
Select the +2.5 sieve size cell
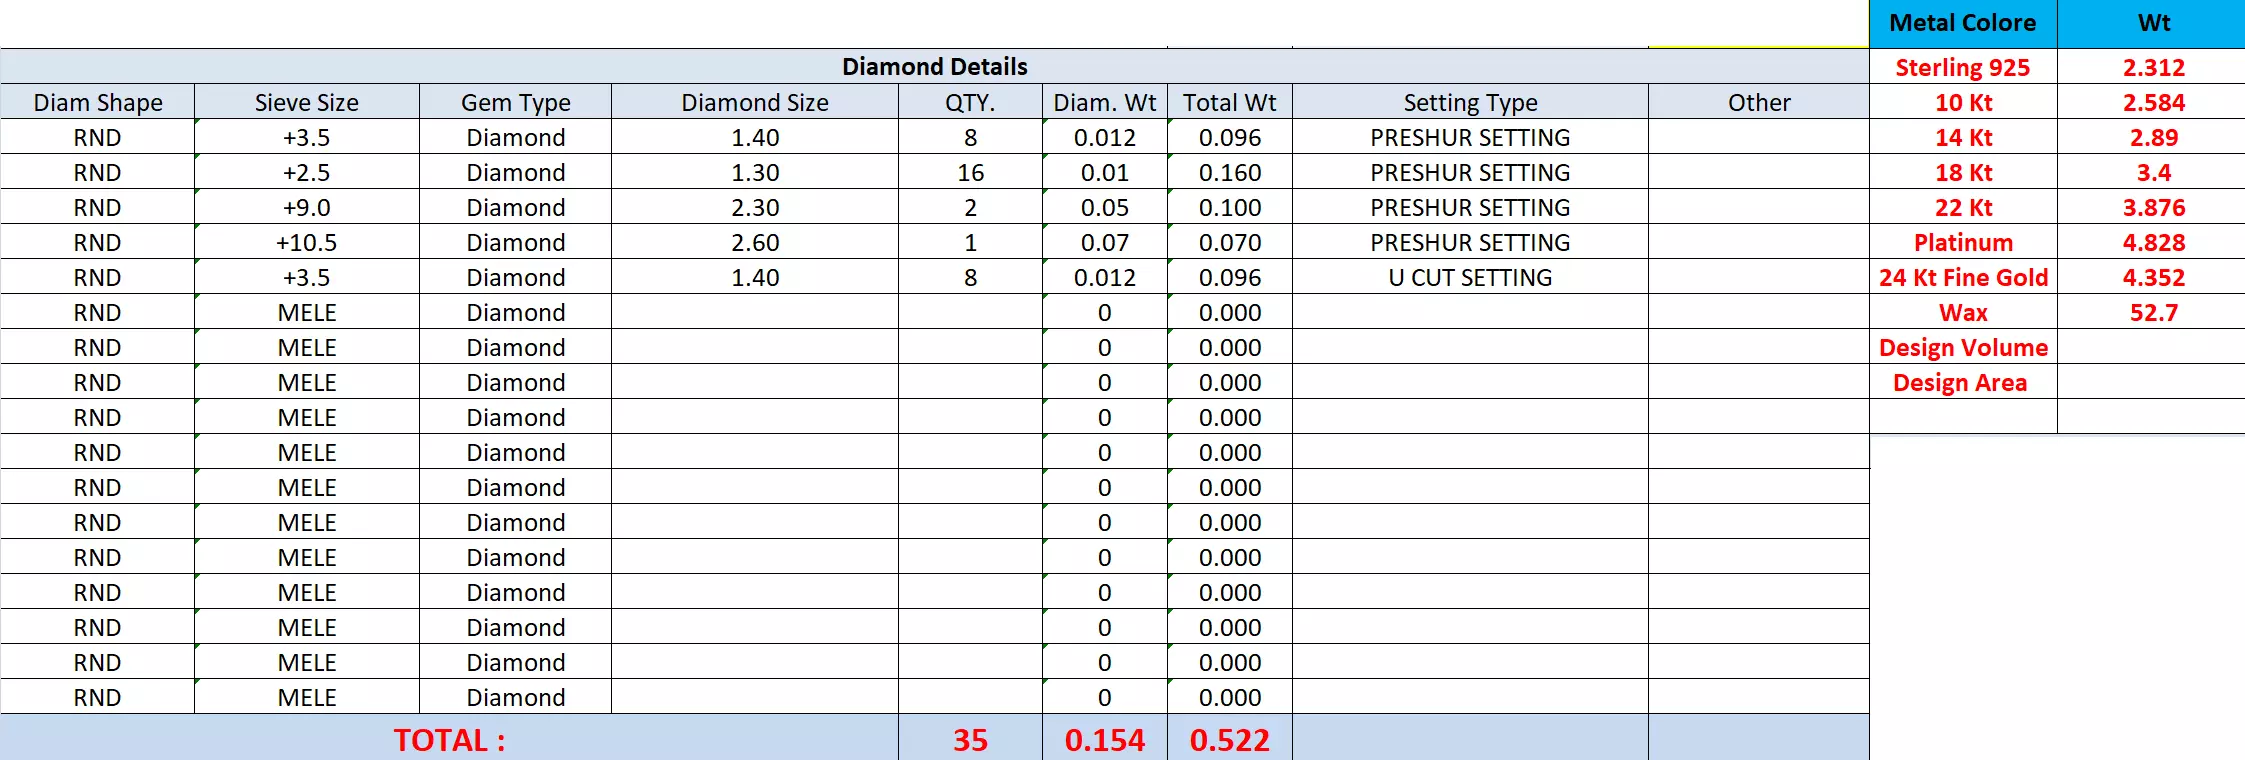point(307,172)
